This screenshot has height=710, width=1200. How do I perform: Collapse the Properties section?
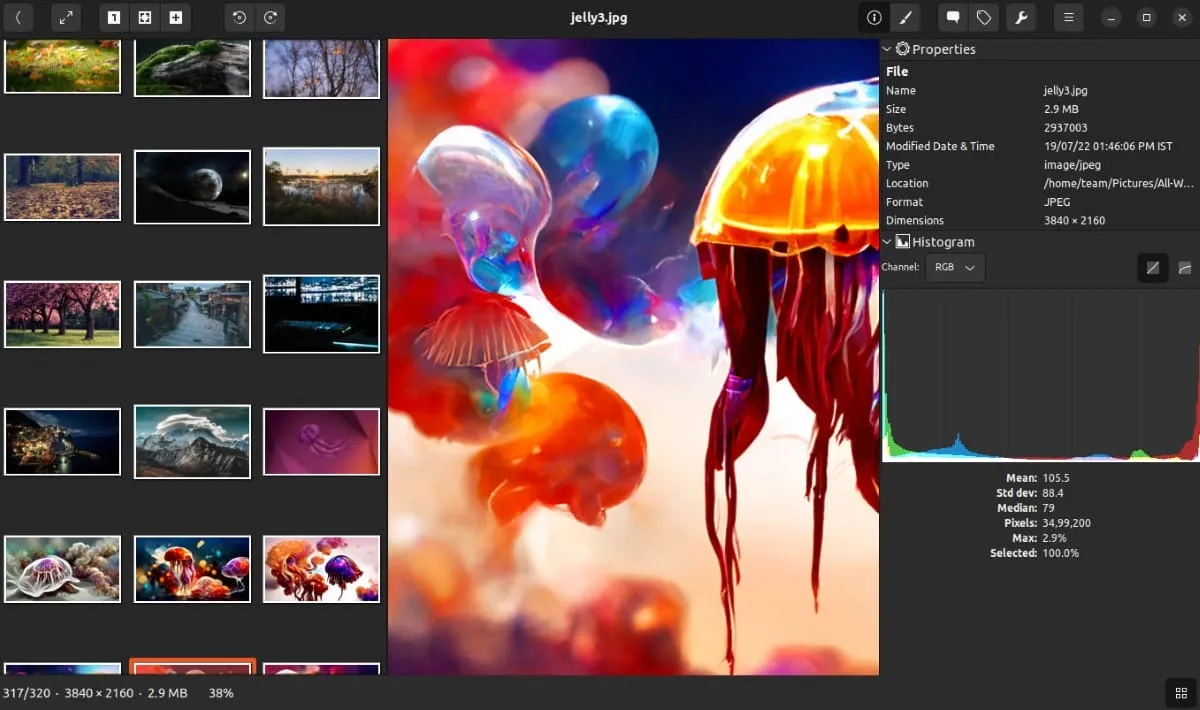(x=887, y=49)
